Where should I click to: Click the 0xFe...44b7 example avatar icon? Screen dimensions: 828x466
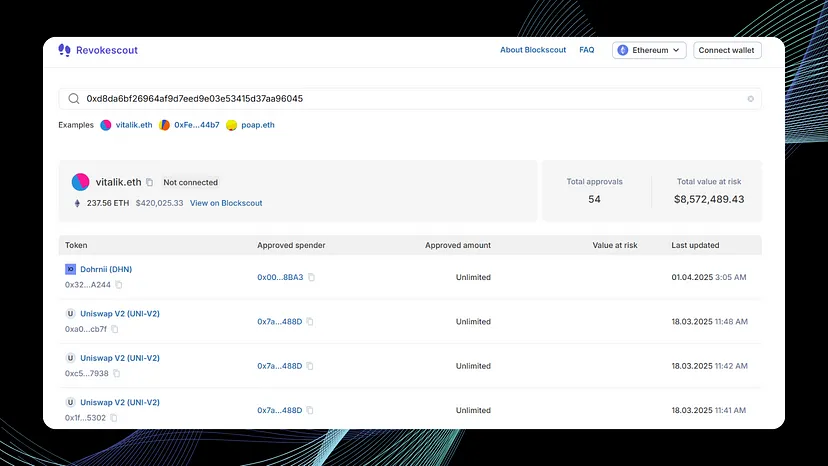pos(164,125)
